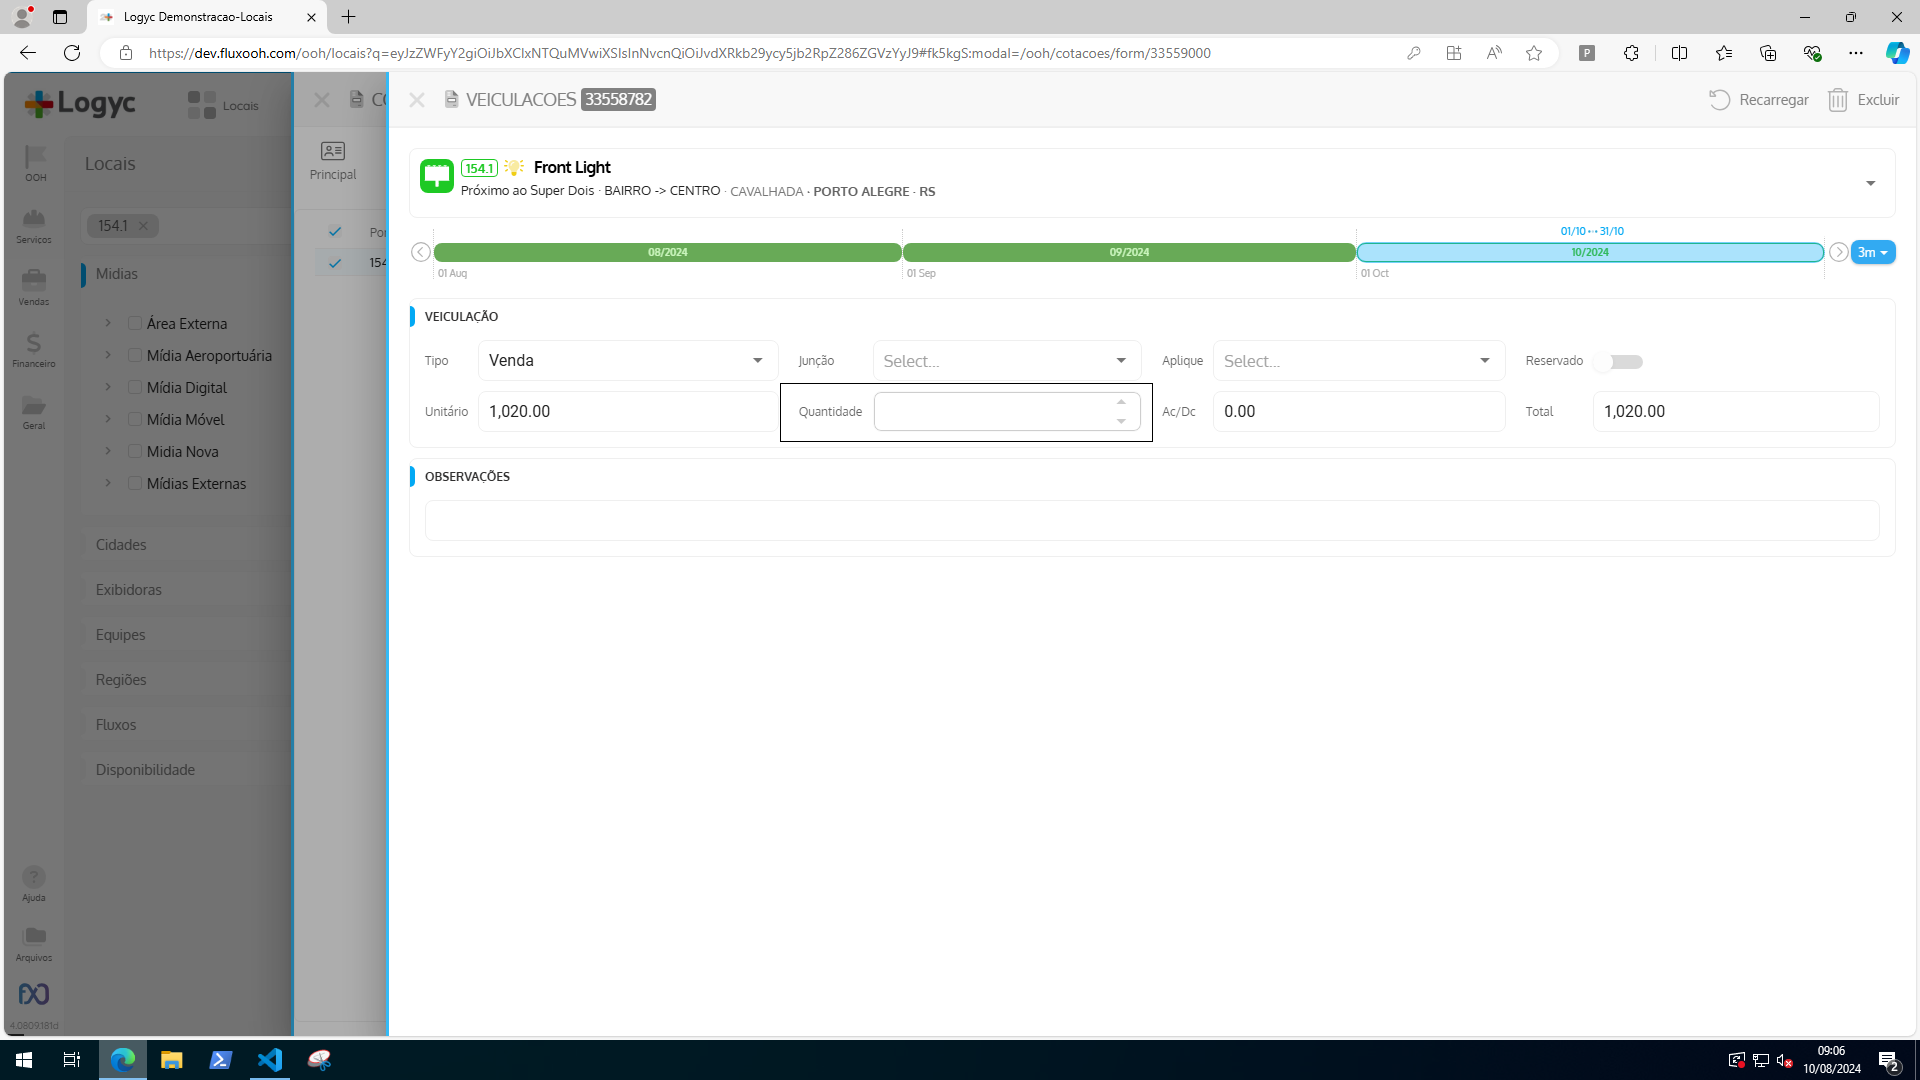Click the Excluir trash icon
The height and width of the screenshot is (1080, 1920).
tap(1837, 100)
